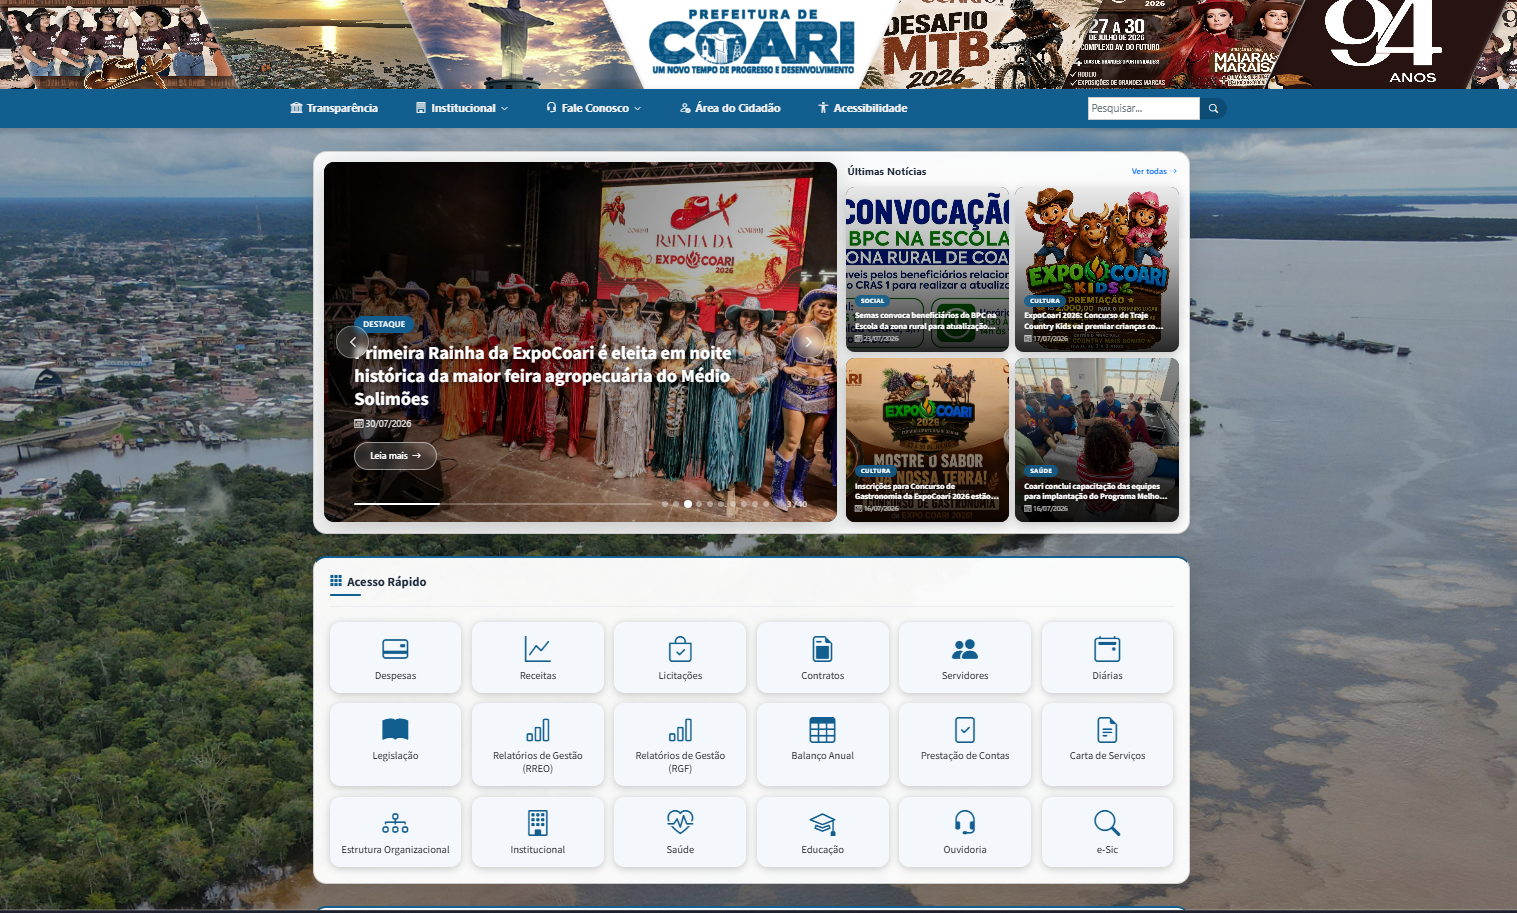
Task: Open the ExpoCoari 2026 Traje Country Kids article
Action: [1097, 270]
